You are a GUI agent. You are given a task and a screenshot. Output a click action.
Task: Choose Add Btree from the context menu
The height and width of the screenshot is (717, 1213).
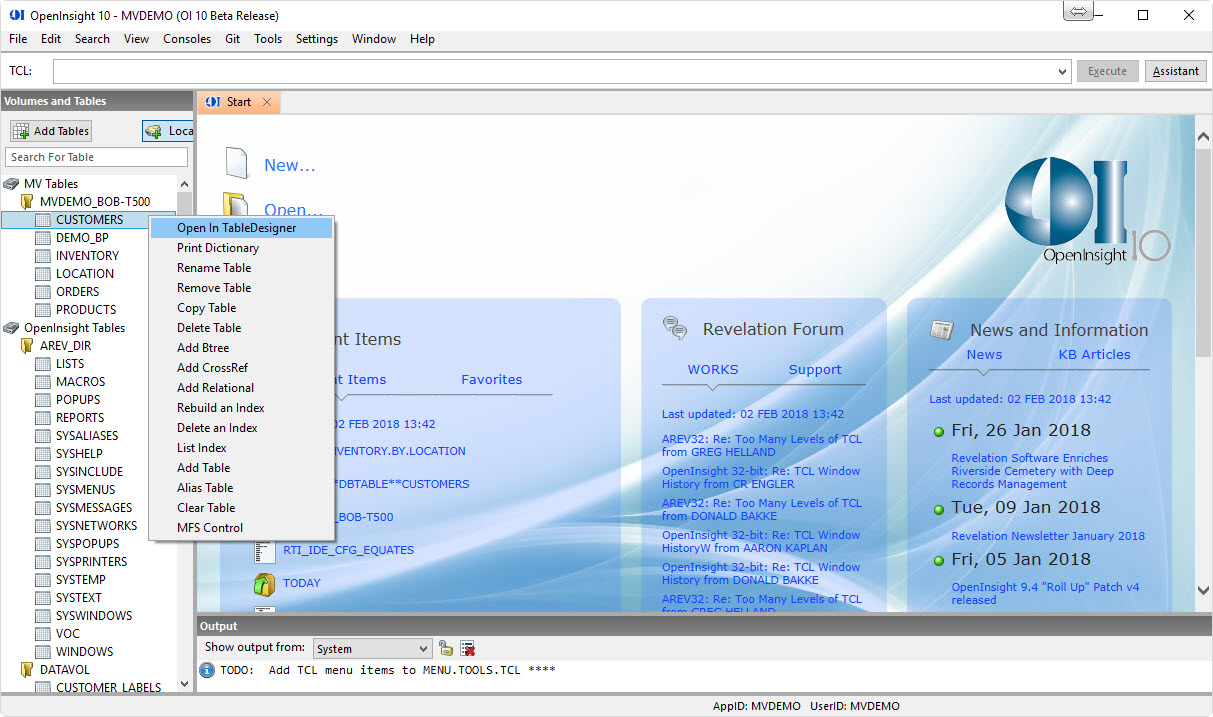241,348
